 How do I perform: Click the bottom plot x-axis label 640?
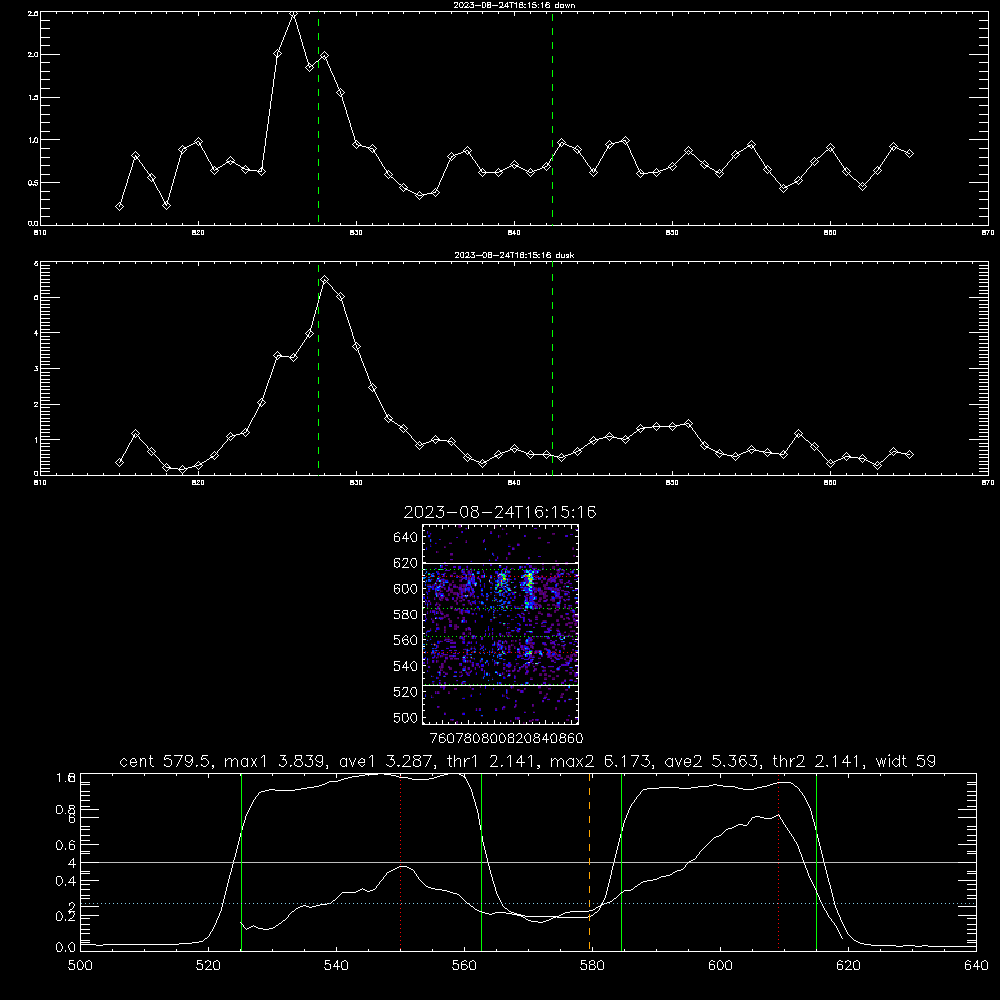click(976, 966)
